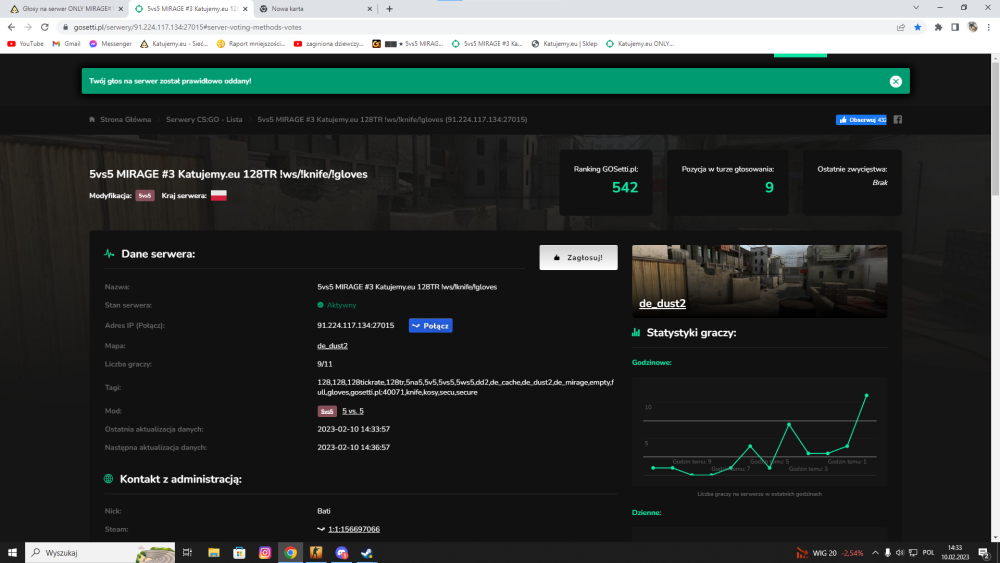Open the Raport mniejszości bookmark
Image resolution: width=1000 pixels, height=563 pixels.
point(251,44)
